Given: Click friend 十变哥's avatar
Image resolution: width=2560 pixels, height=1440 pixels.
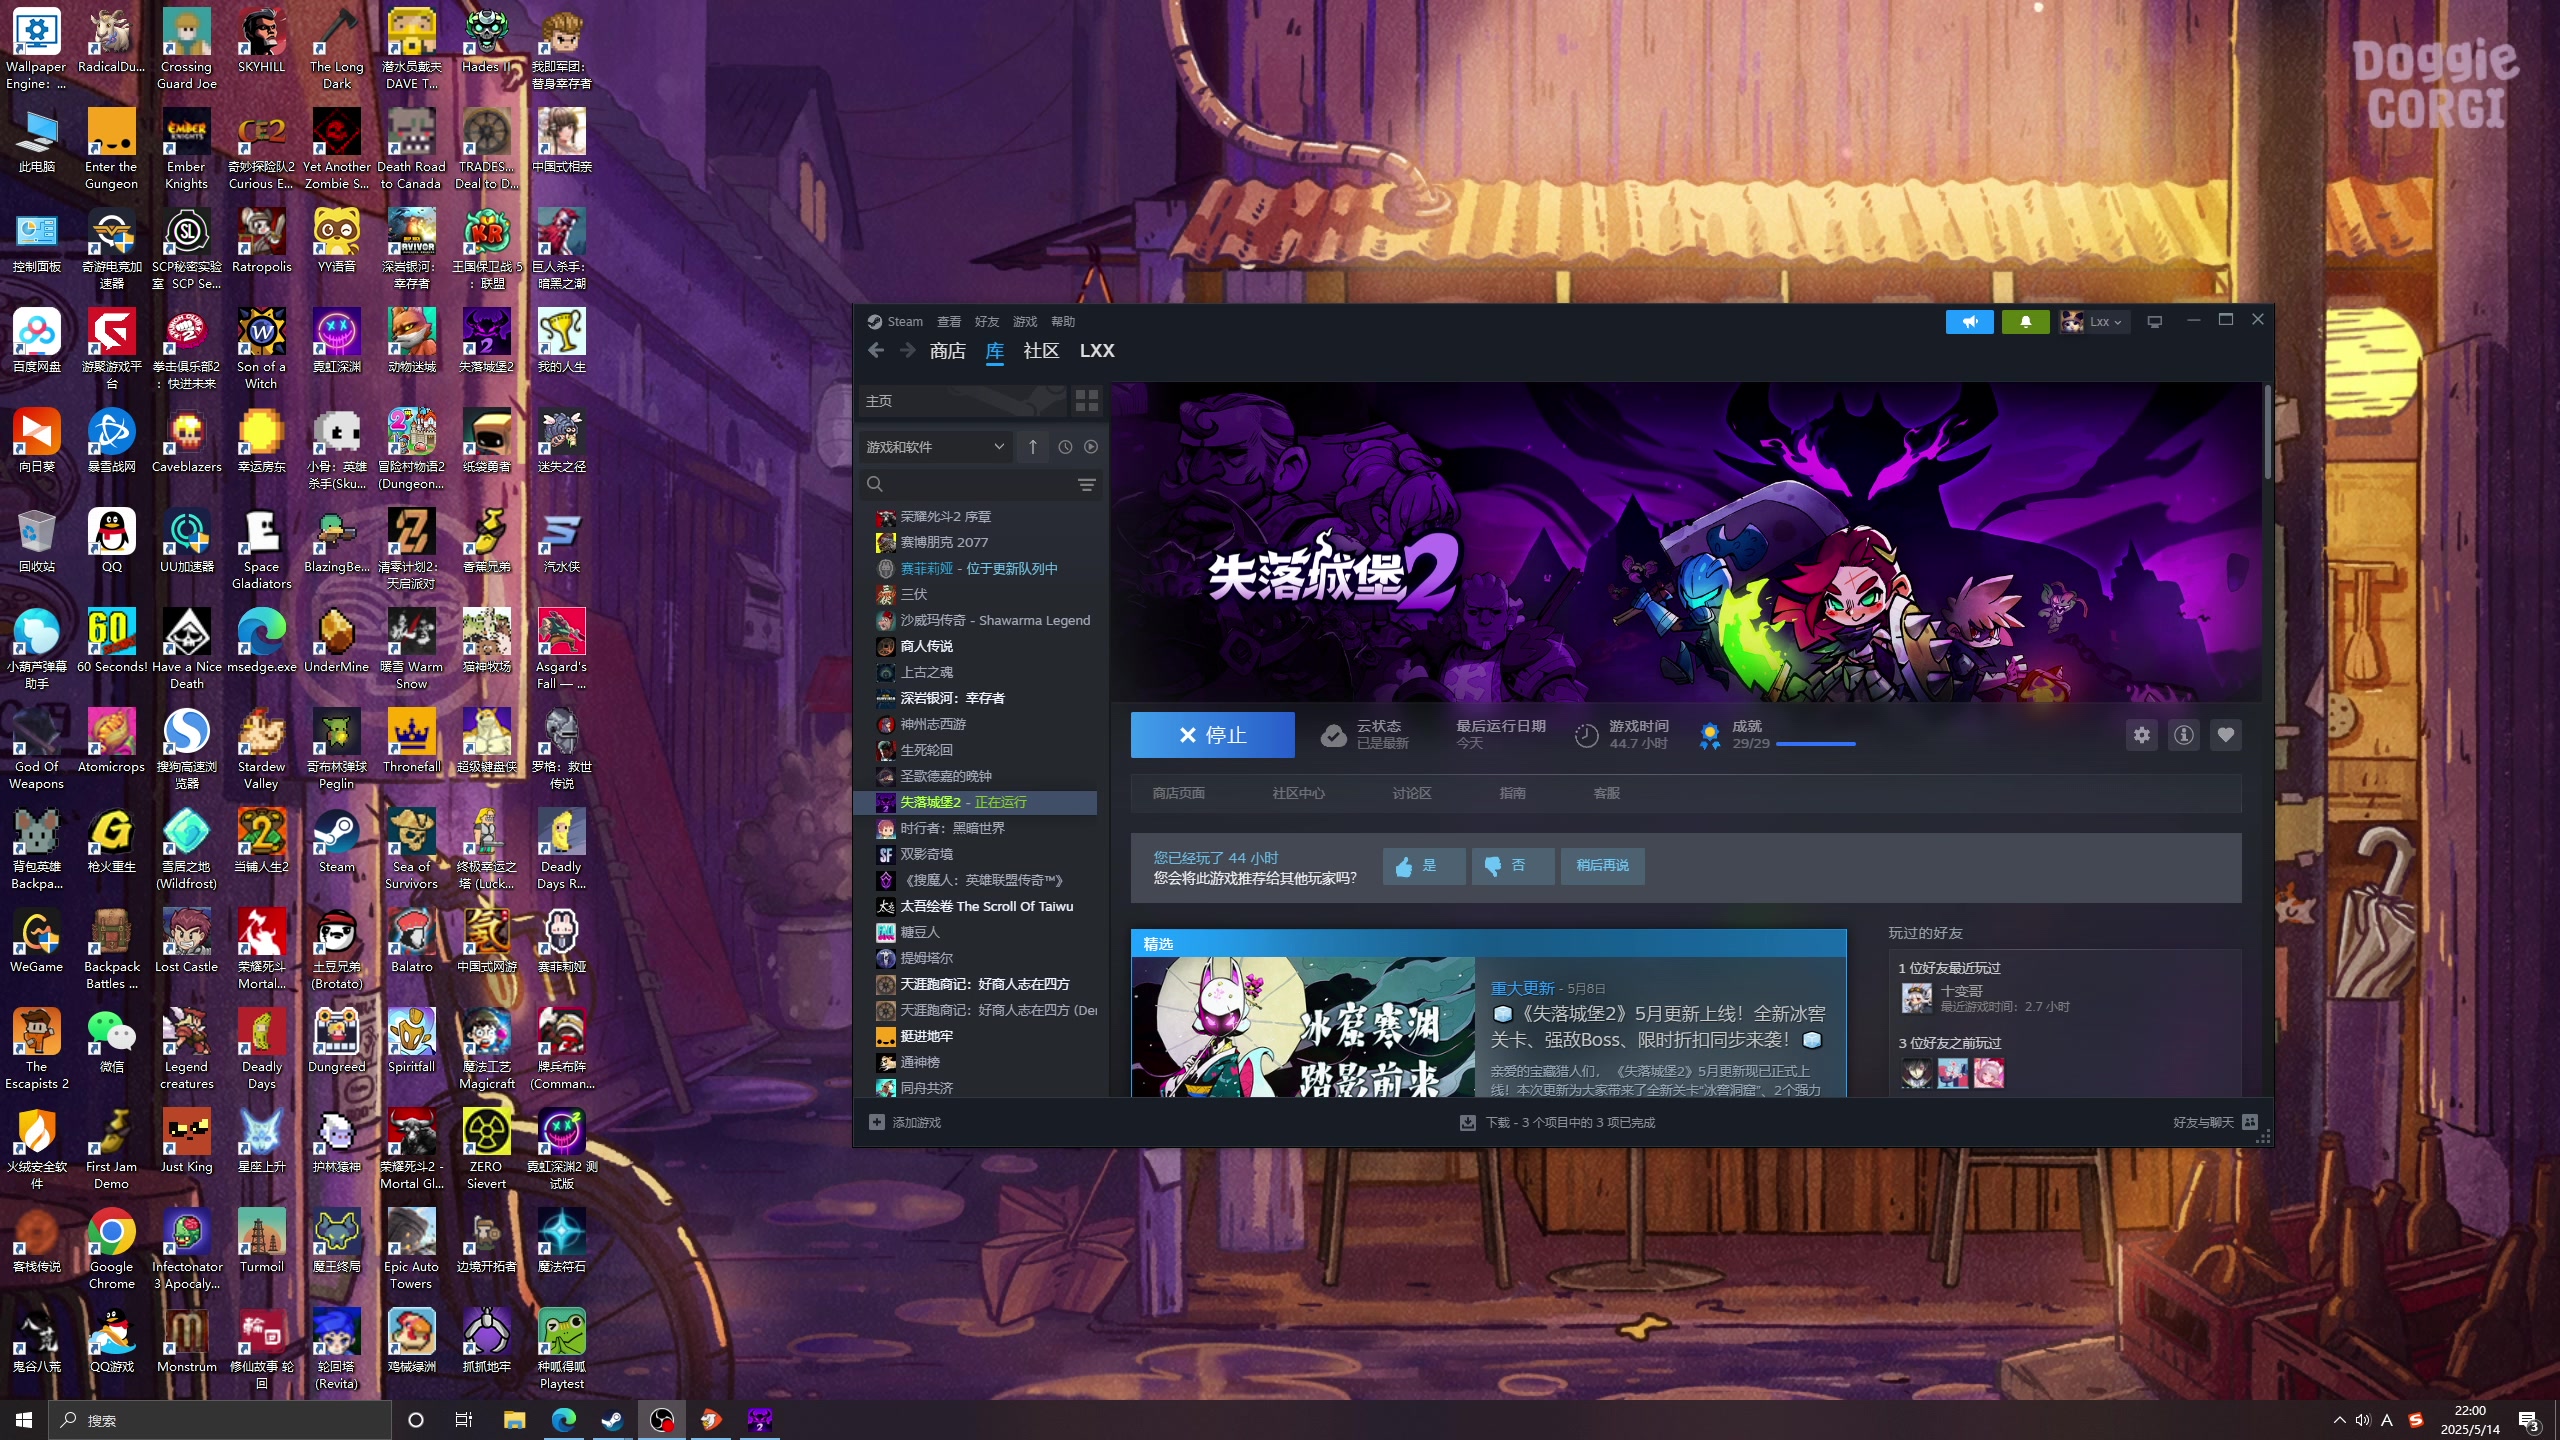Looking at the screenshot, I should (1916, 998).
